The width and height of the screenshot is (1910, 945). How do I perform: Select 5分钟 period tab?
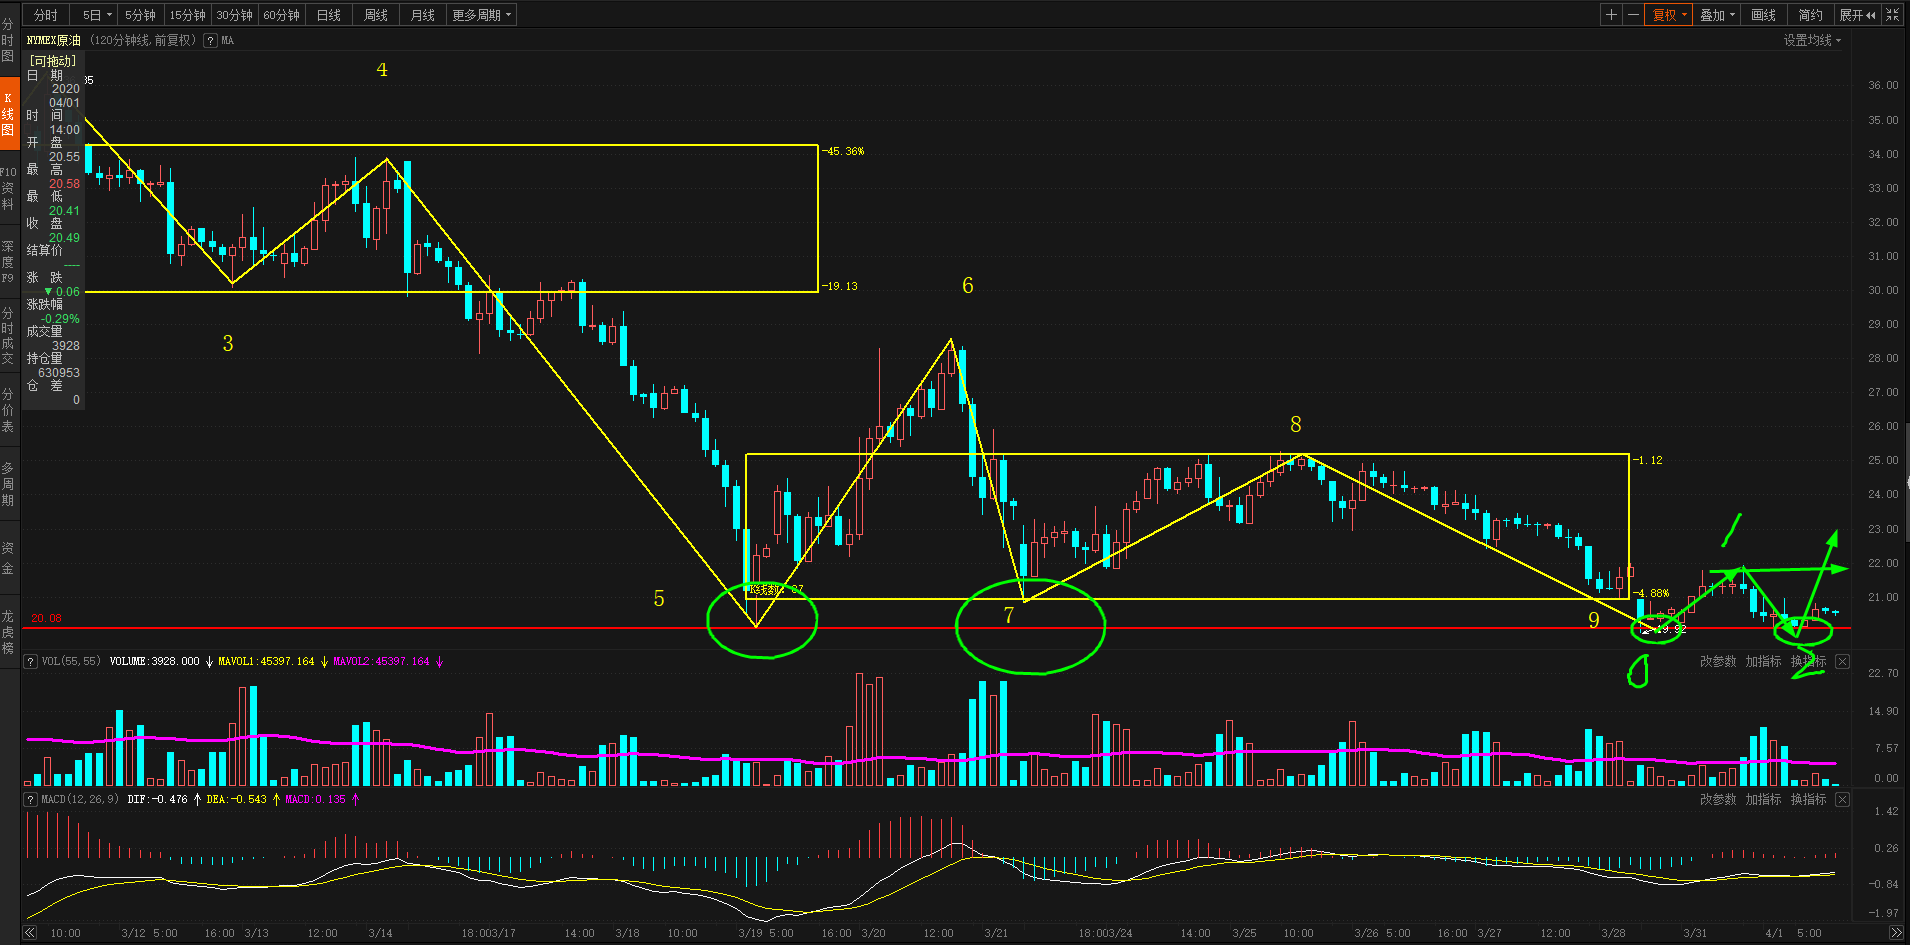tap(140, 15)
